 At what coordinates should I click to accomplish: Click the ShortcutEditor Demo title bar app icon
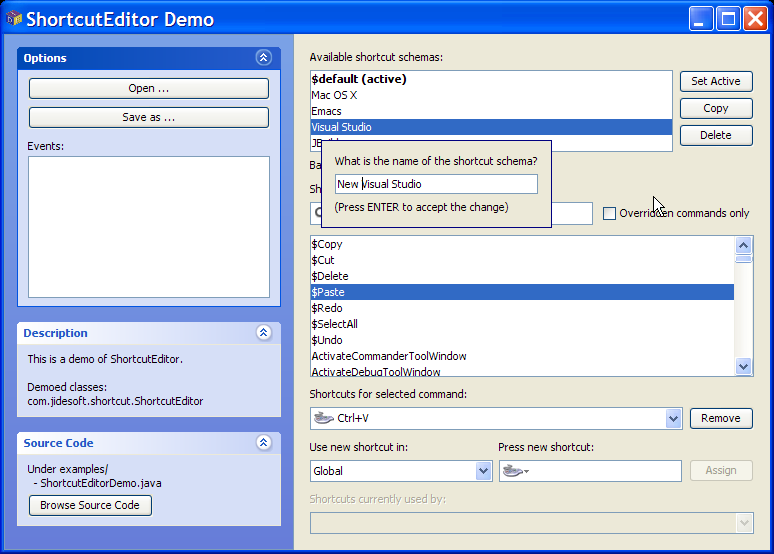(x=14, y=19)
